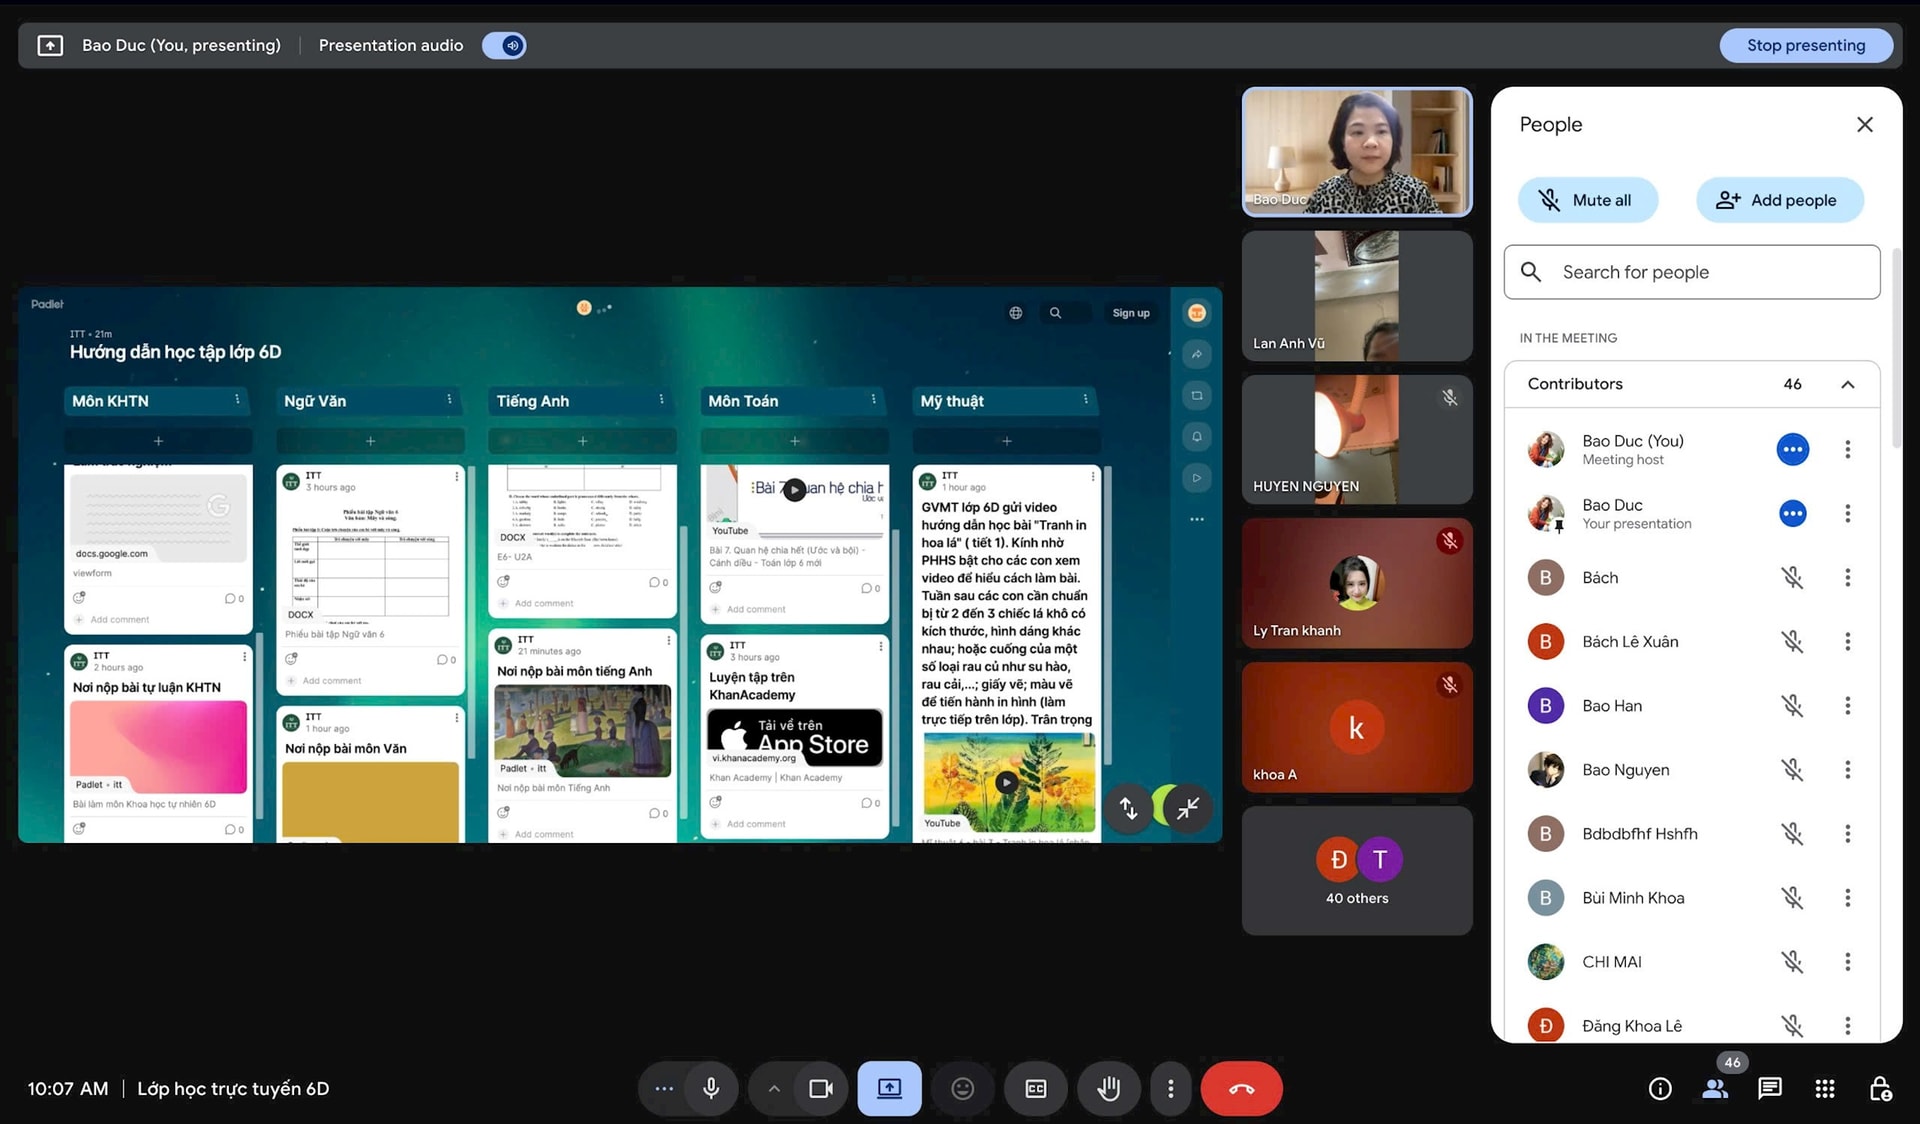Toggle the microphone in bottom bar

(711, 1088)
